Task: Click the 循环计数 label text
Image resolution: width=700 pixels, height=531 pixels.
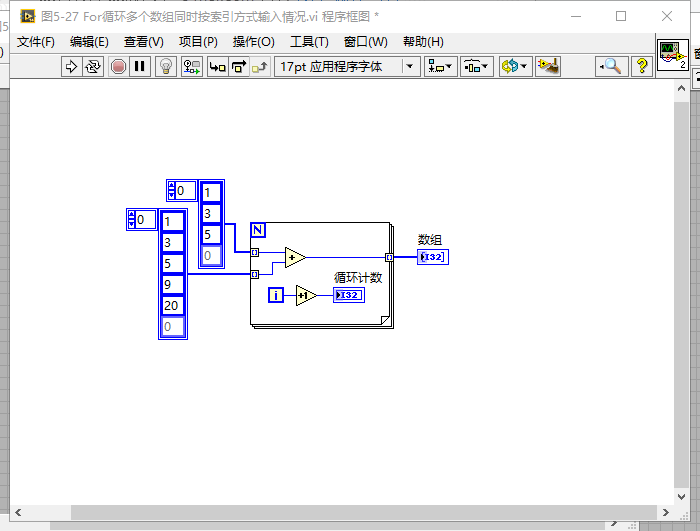Action: click(358, 278)
